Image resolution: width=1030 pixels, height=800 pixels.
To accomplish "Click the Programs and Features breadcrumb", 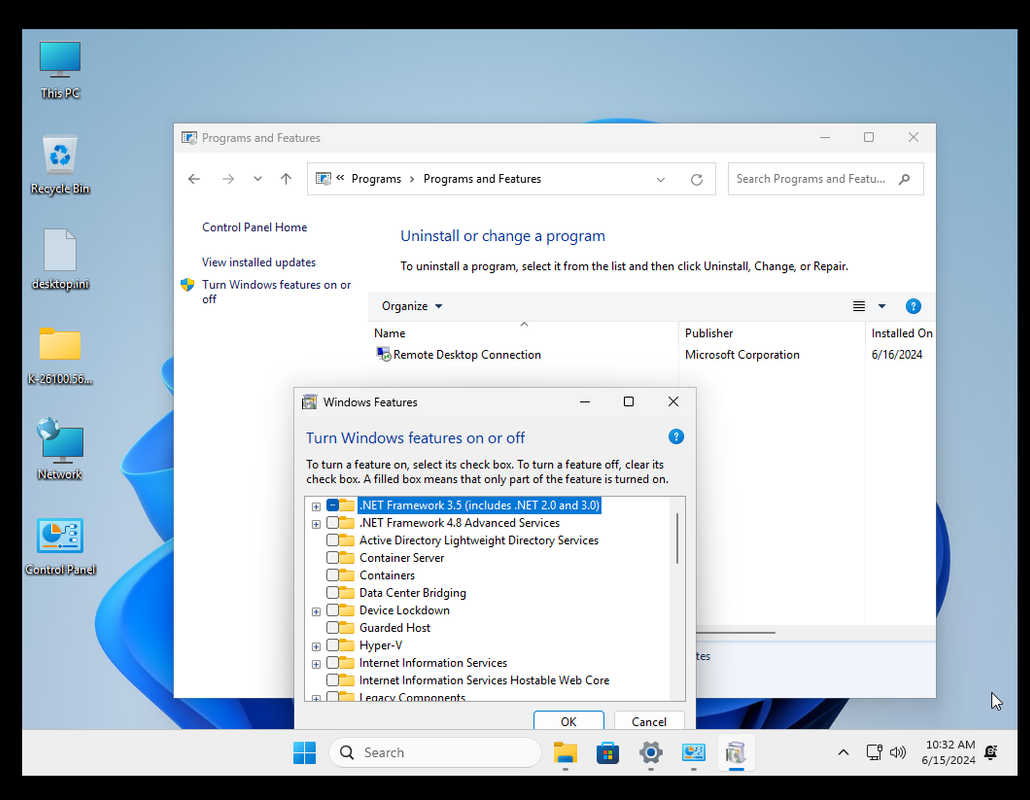I will (x=482, y=179).
